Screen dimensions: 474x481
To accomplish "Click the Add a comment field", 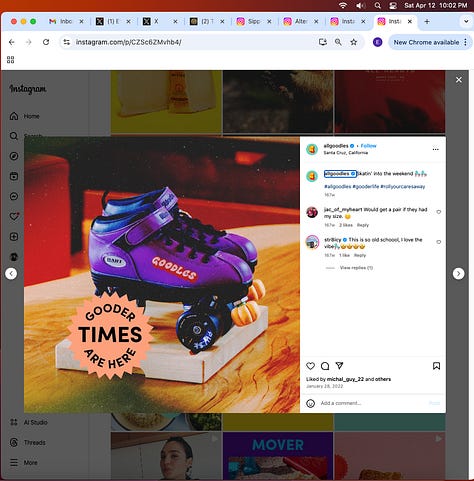I will pyautogui.click(x=373, y=403).
